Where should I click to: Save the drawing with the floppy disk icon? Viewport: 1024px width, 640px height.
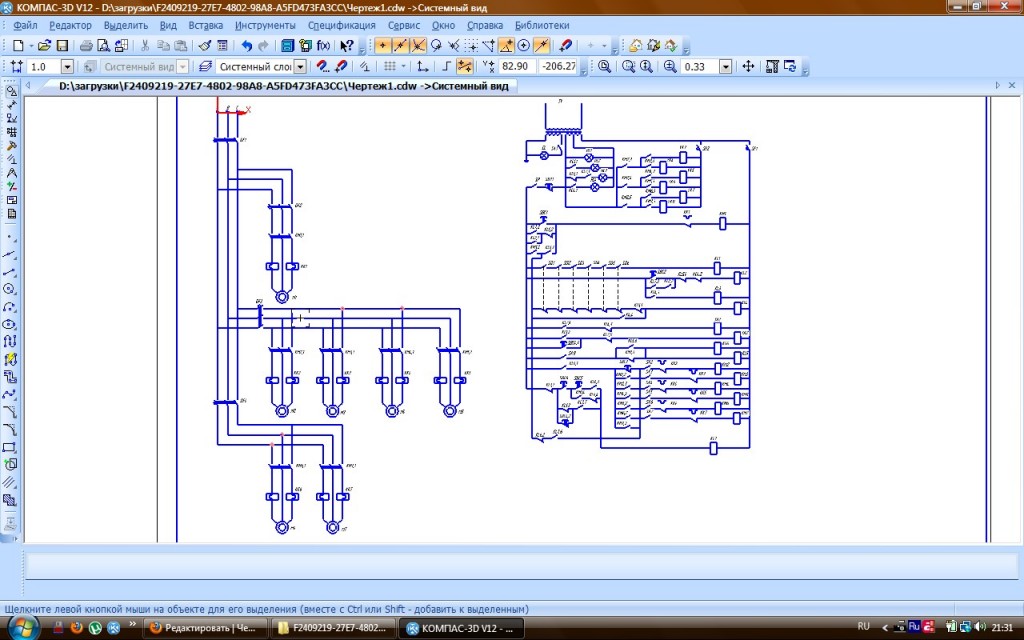point(62,46)
